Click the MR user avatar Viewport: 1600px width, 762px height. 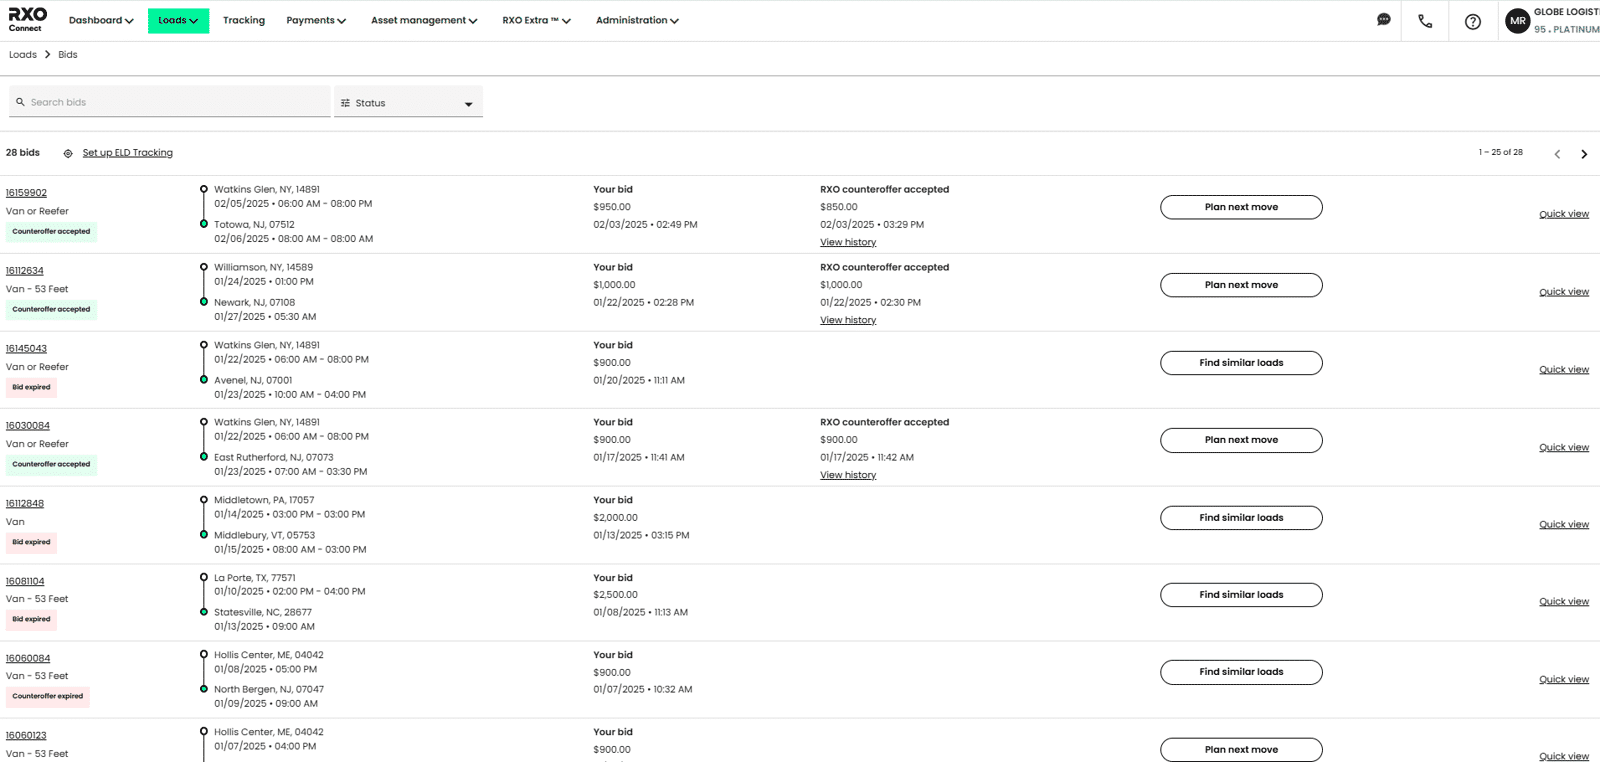(1517, 21)
